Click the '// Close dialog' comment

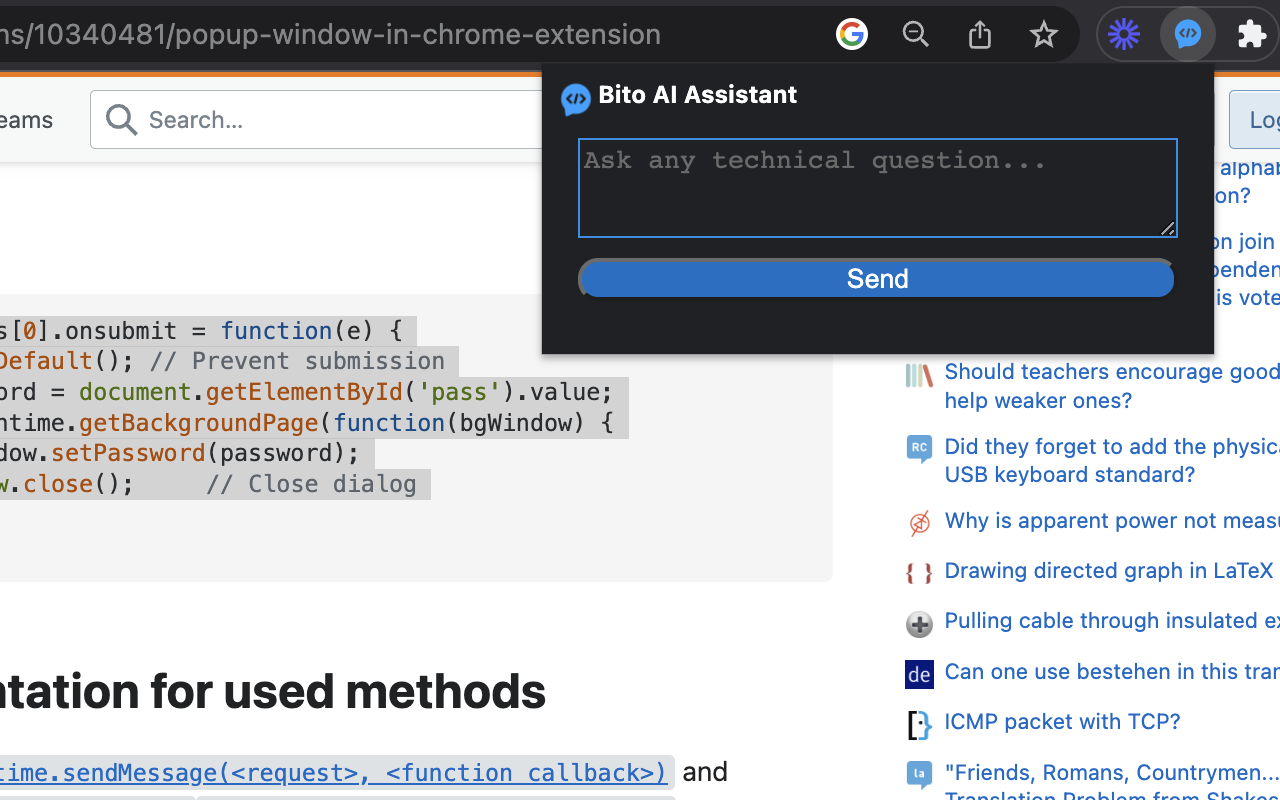tap(311, 484)
